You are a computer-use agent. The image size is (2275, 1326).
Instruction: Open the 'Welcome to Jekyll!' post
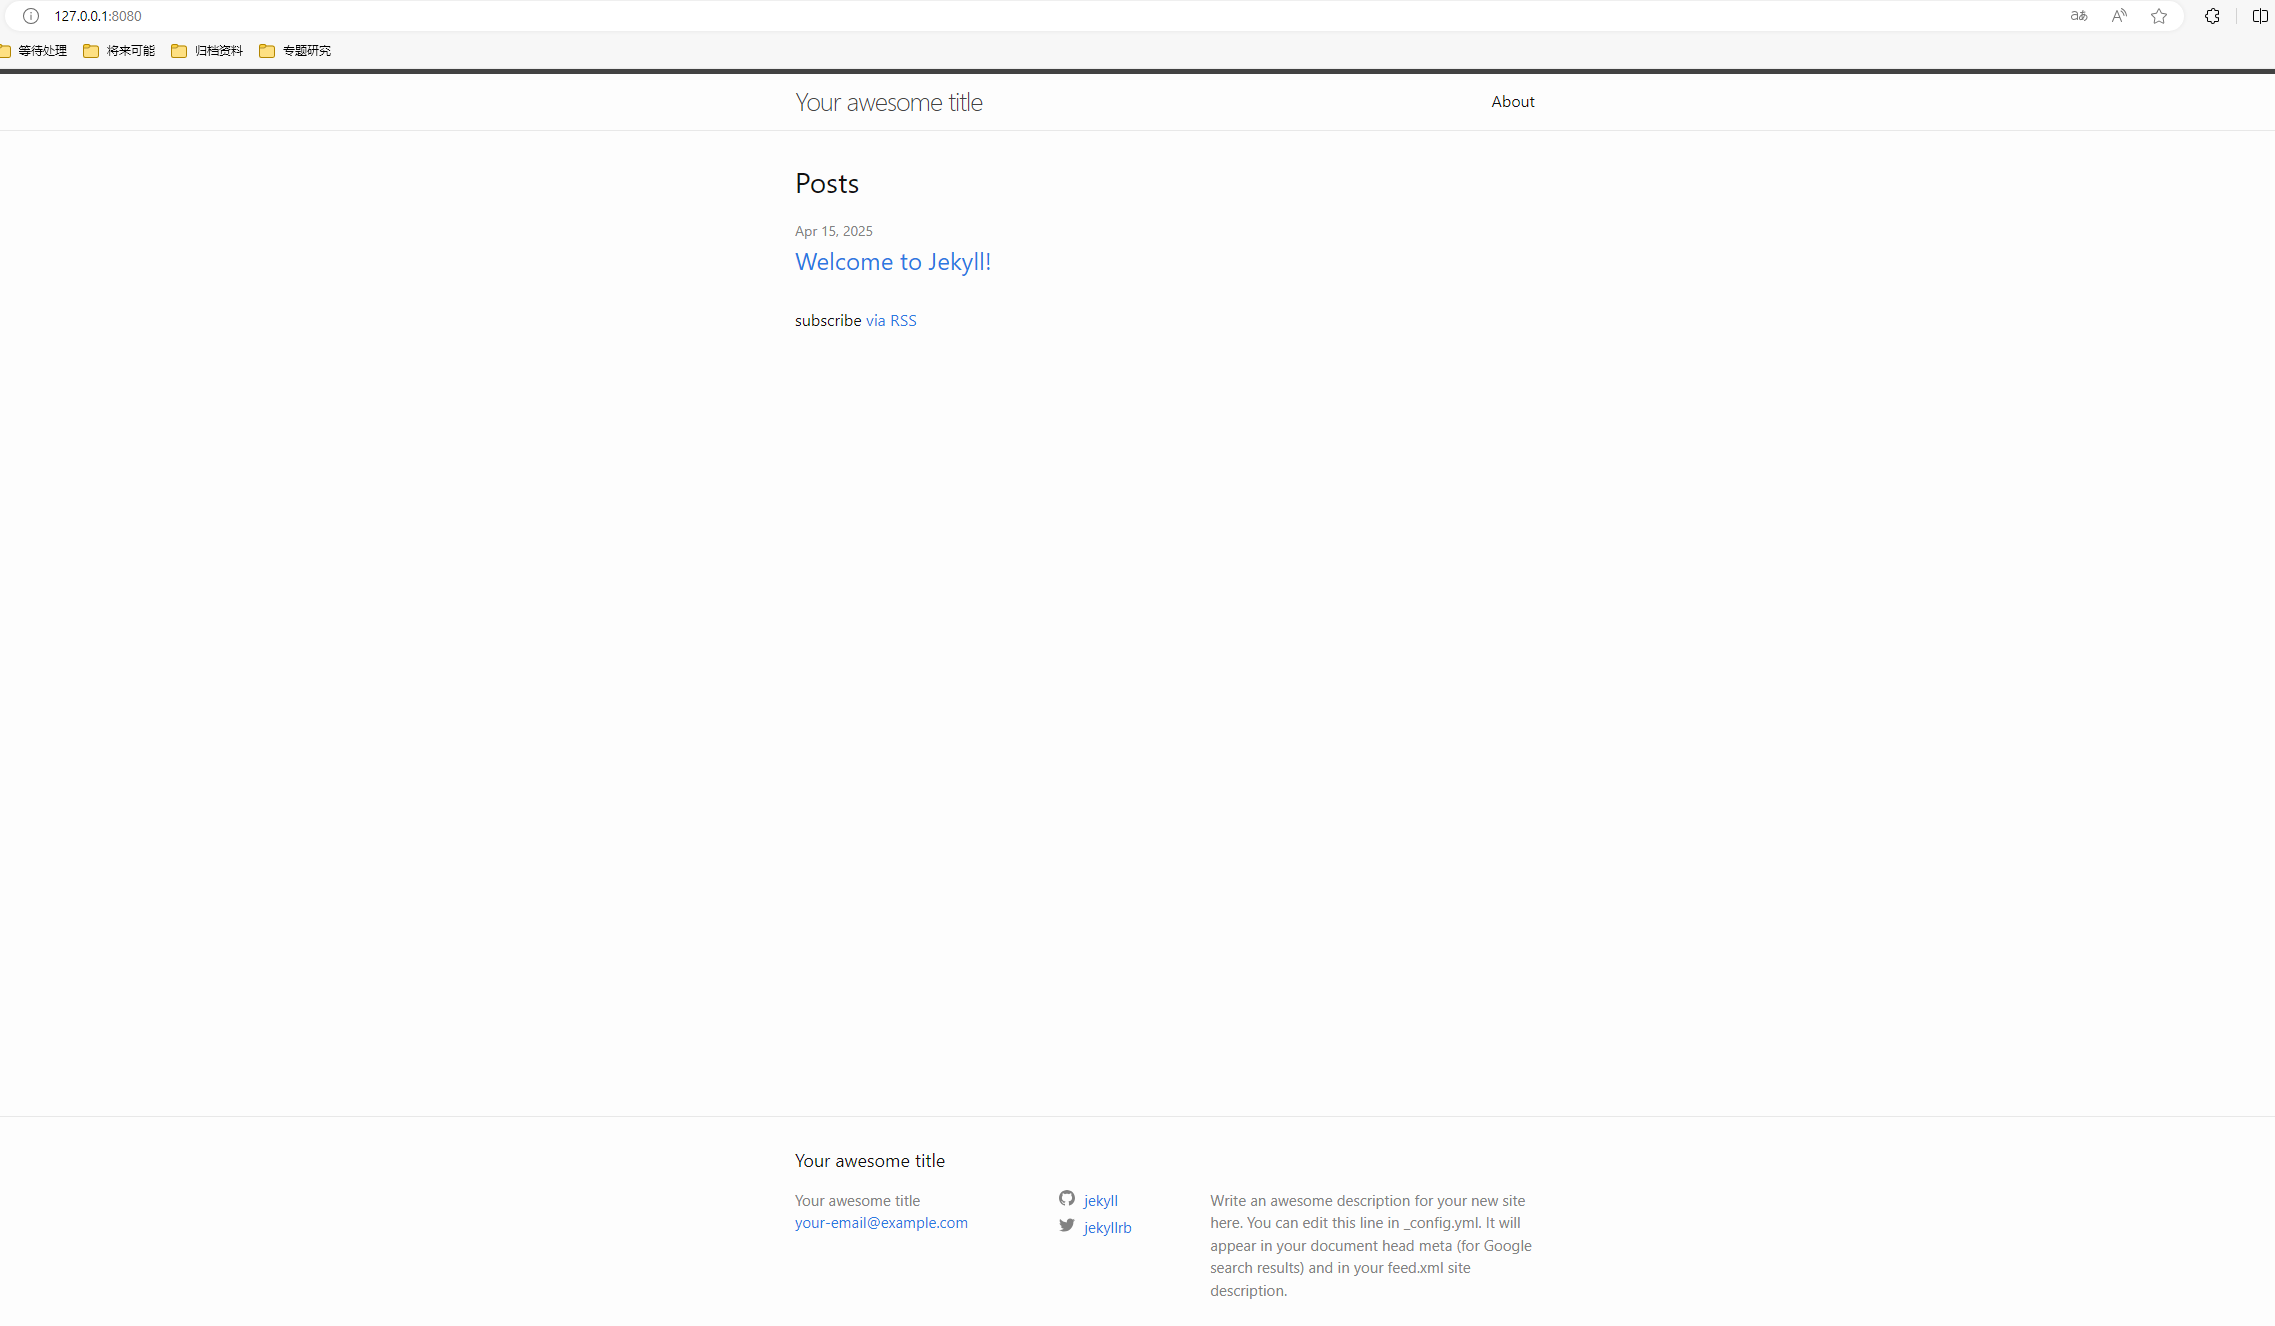tap(892, 262)
